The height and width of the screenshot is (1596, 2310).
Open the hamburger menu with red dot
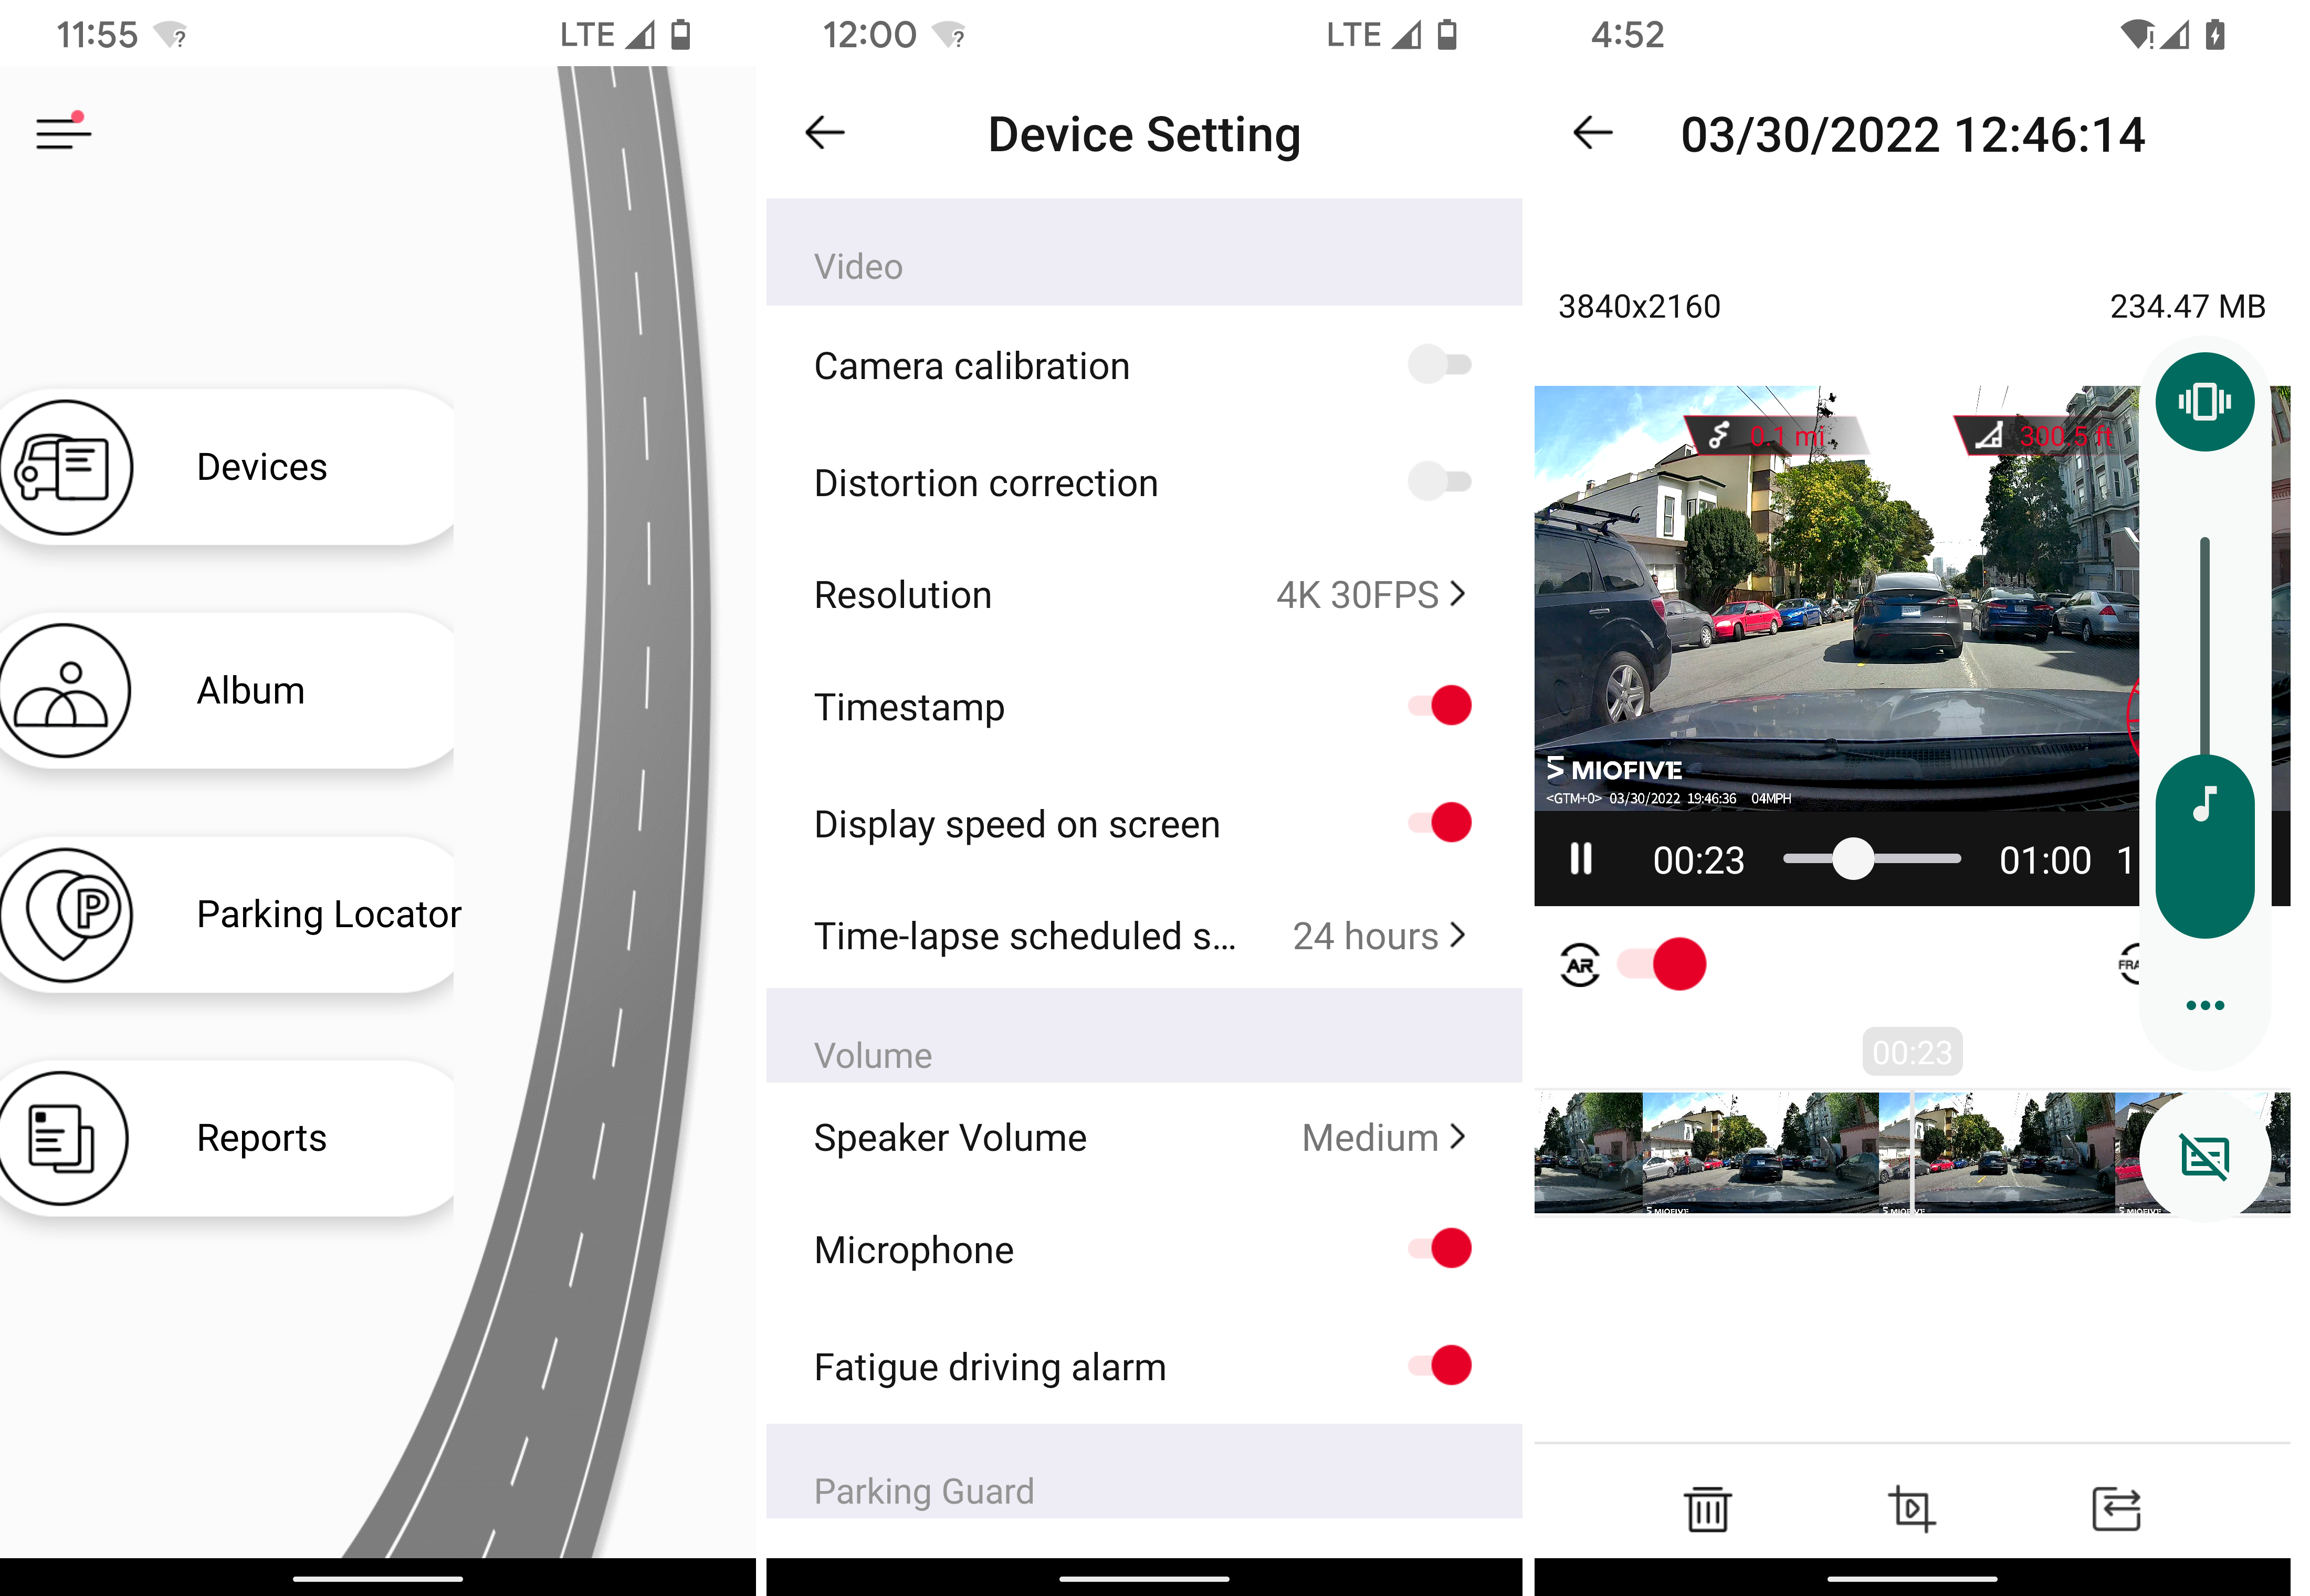coord(63,131)
